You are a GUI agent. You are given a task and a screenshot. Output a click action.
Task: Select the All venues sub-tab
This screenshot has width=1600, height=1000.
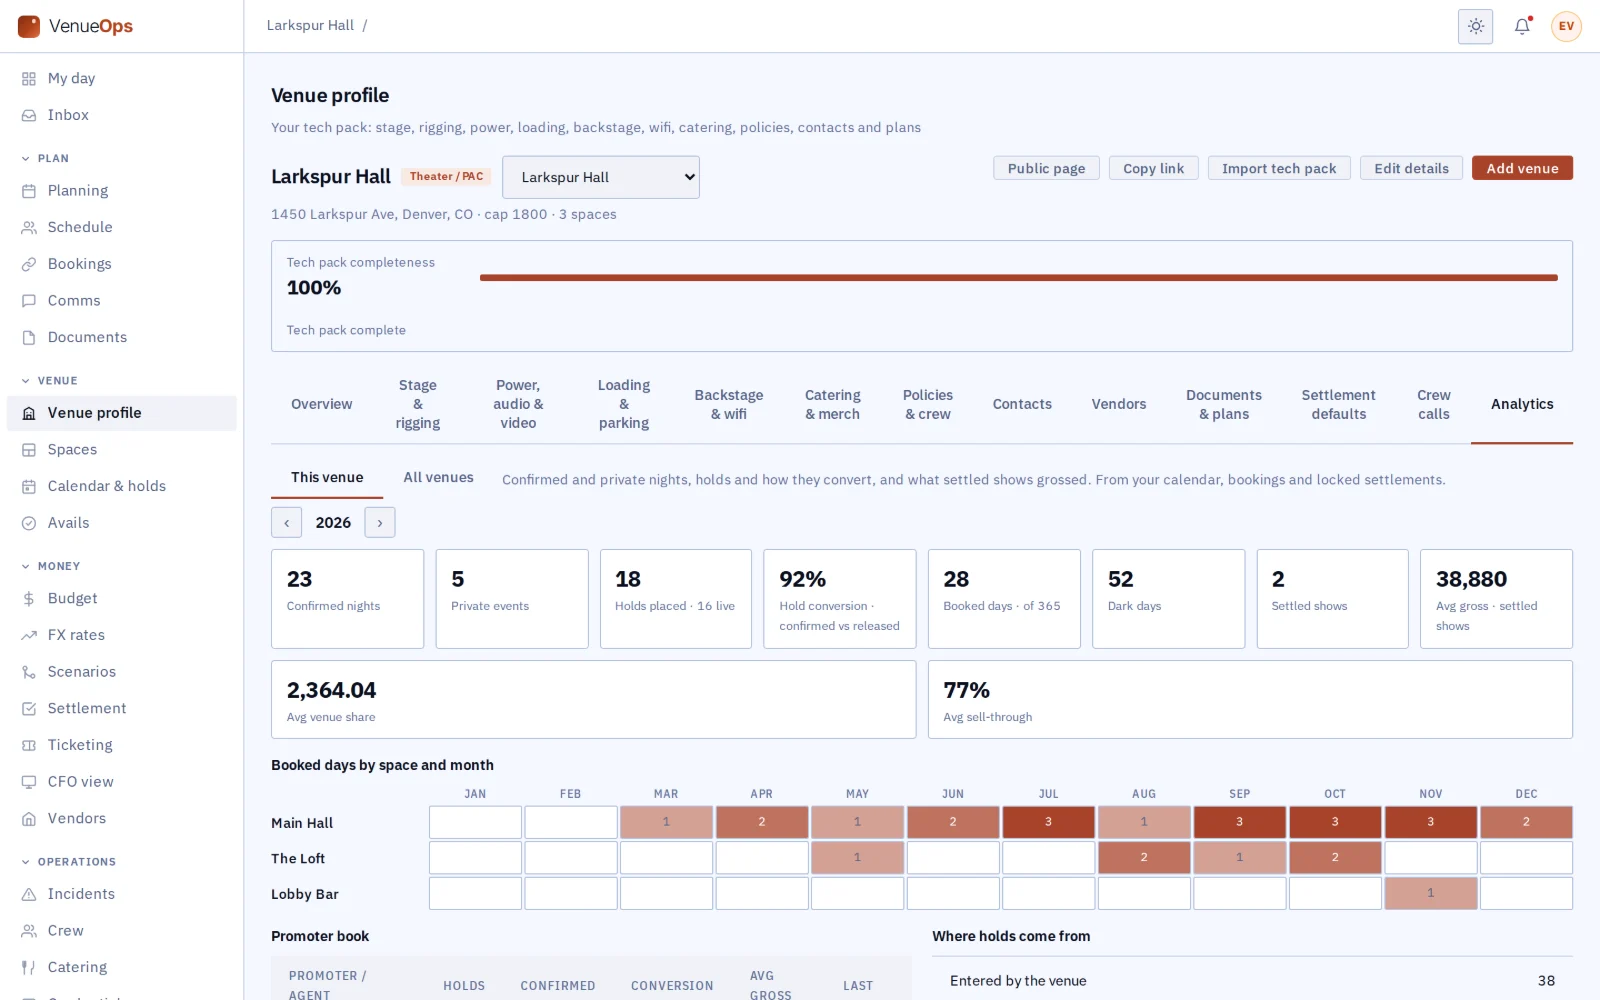click(438, 477)
